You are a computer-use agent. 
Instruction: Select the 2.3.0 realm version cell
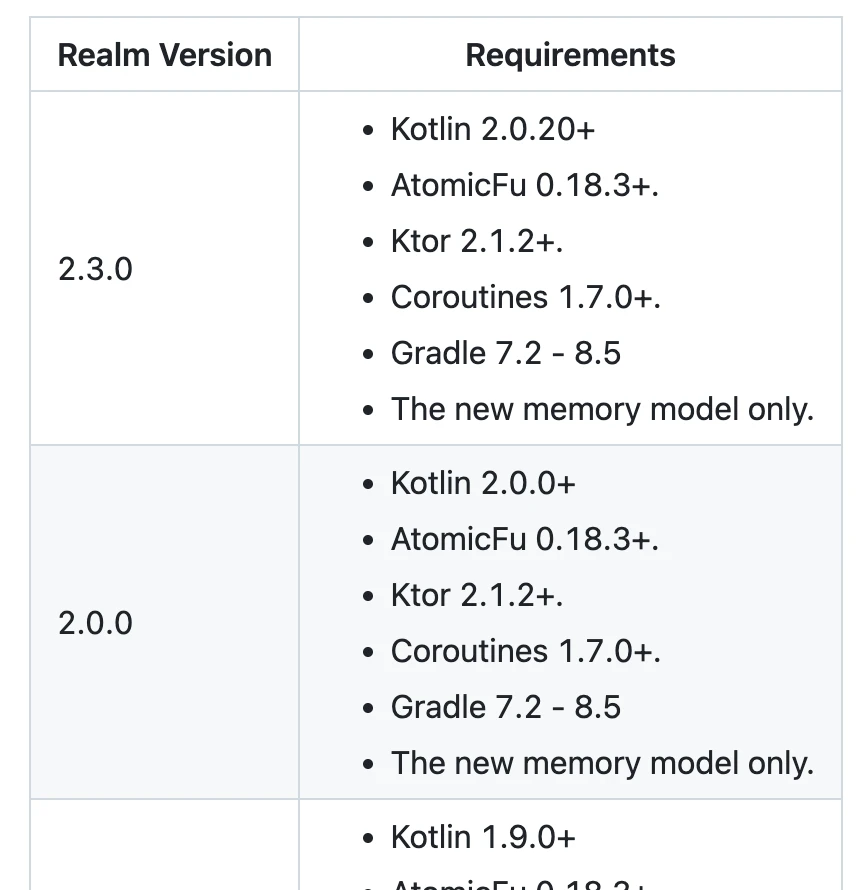pyautogui.click(x=96, y=269)
